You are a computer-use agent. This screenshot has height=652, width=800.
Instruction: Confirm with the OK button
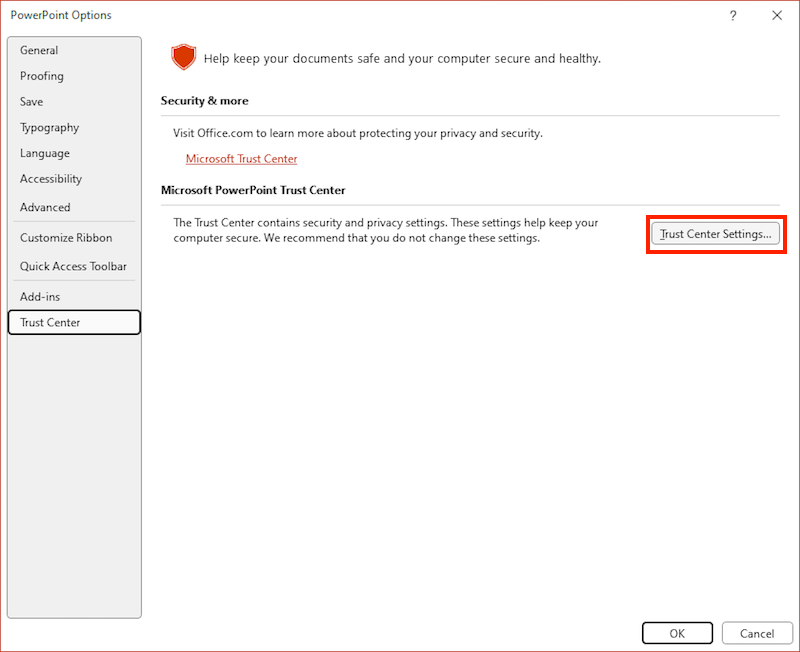click(677, 633)
